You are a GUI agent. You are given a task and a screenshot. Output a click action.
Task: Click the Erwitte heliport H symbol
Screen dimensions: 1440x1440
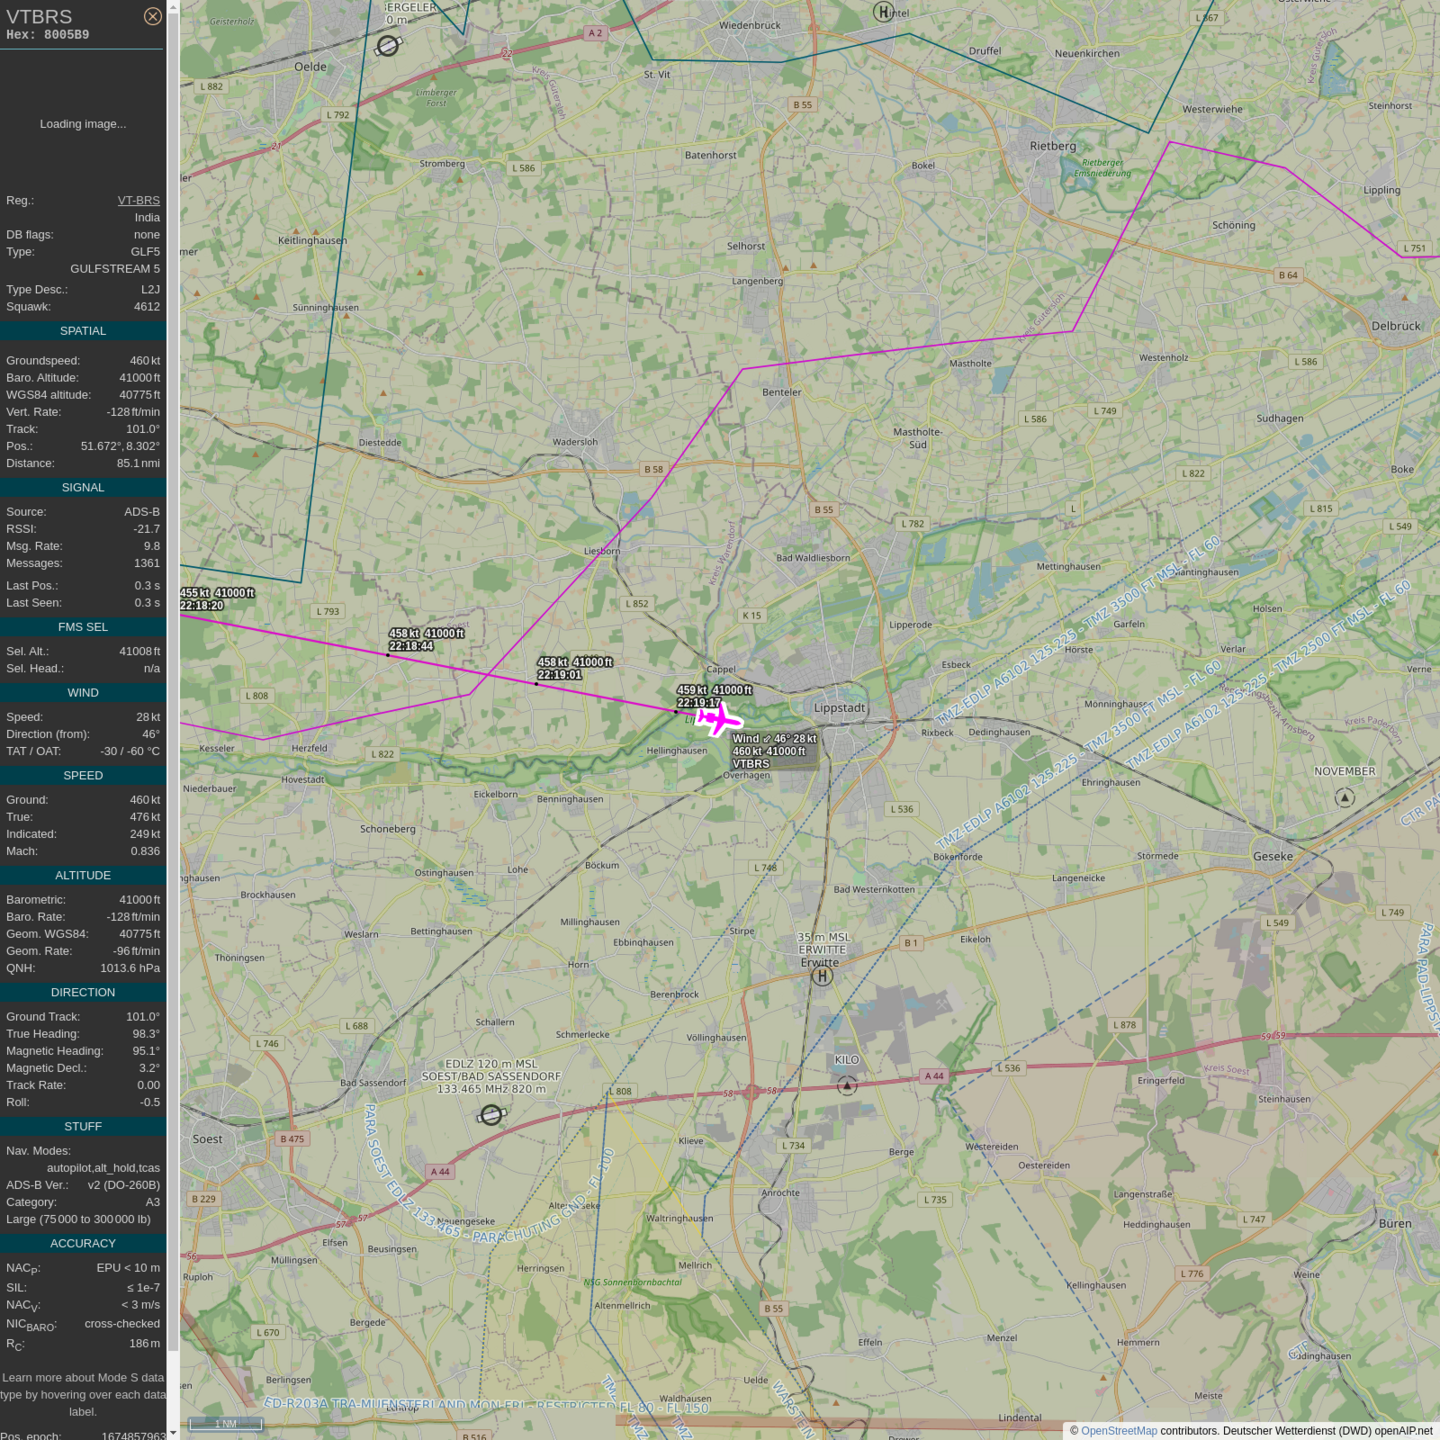[x=822, y=976]
